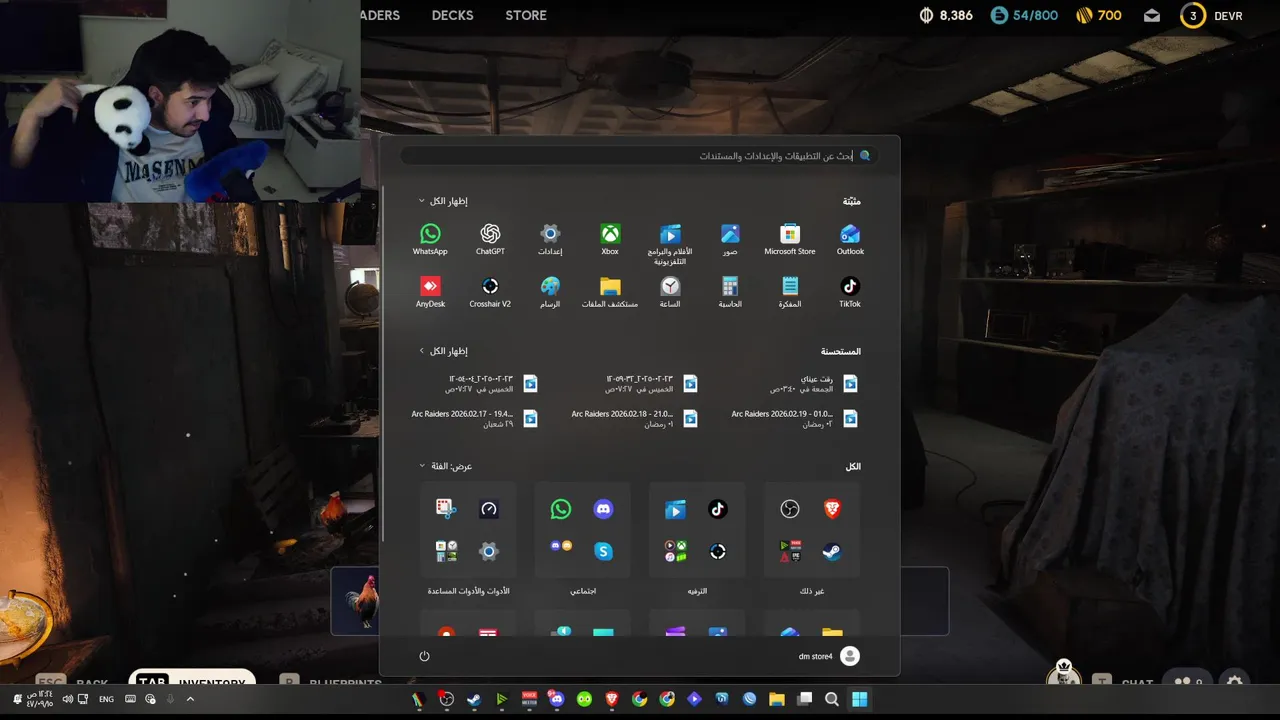Launch the pinned Outlook app

850,239
